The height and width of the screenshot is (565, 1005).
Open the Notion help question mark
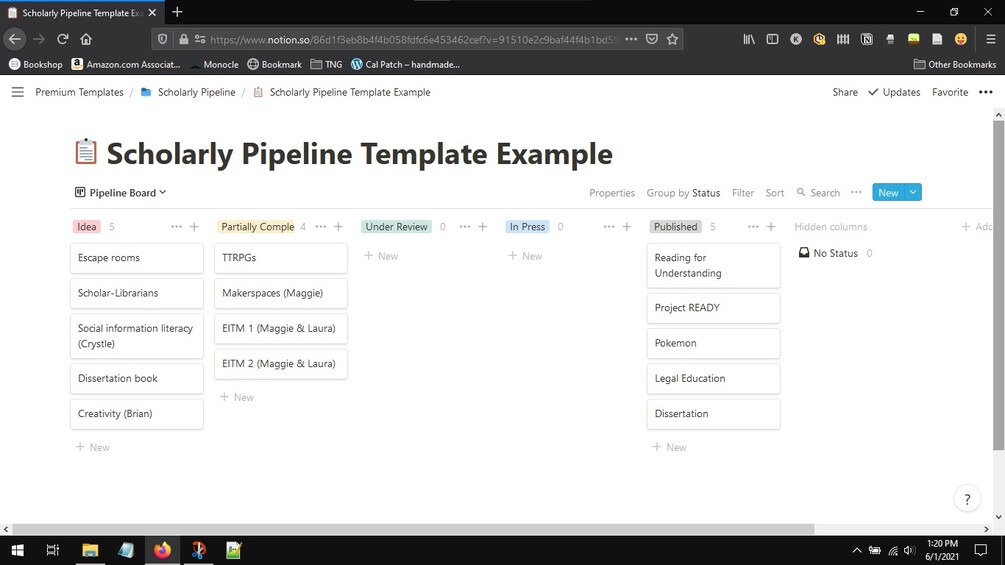point(967,499)
